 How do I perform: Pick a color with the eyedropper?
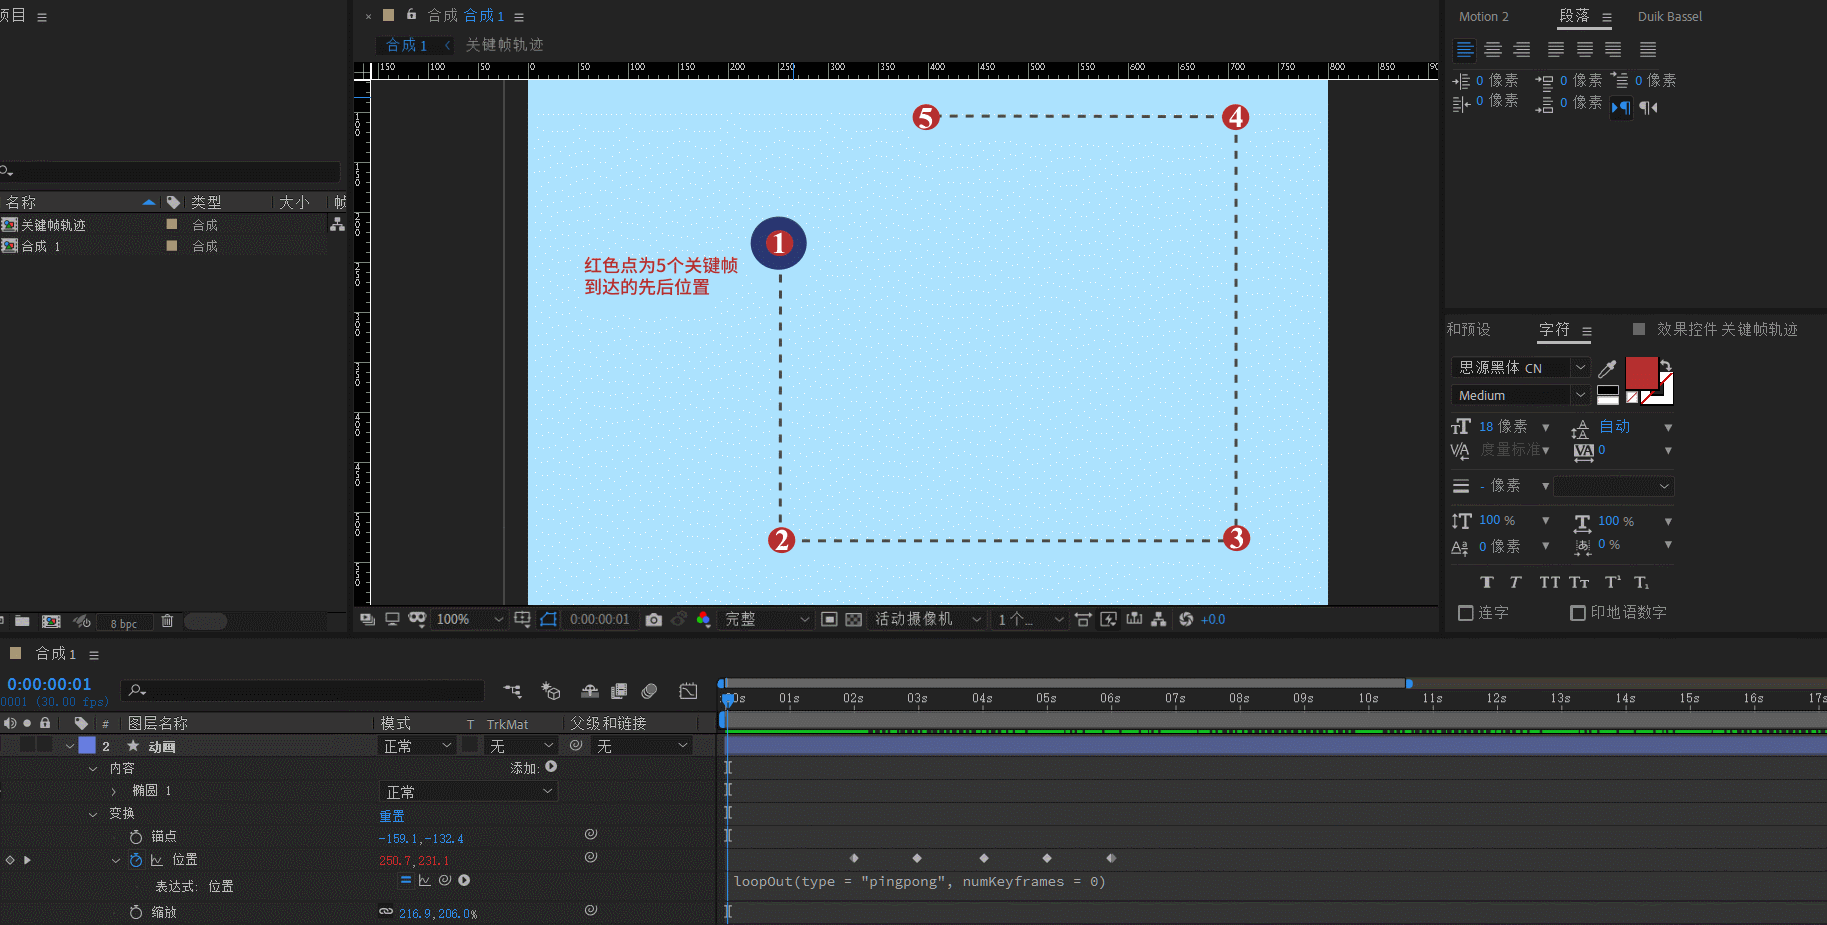(x=1607, y=368)
